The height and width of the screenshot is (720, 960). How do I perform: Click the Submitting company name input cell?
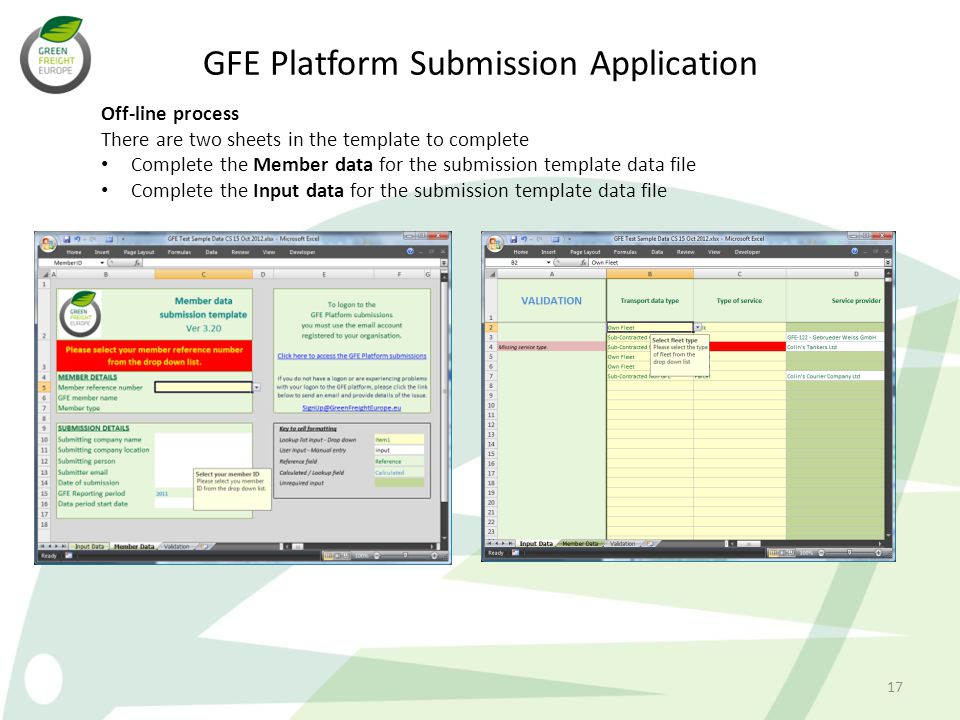[x=203, y=439]
